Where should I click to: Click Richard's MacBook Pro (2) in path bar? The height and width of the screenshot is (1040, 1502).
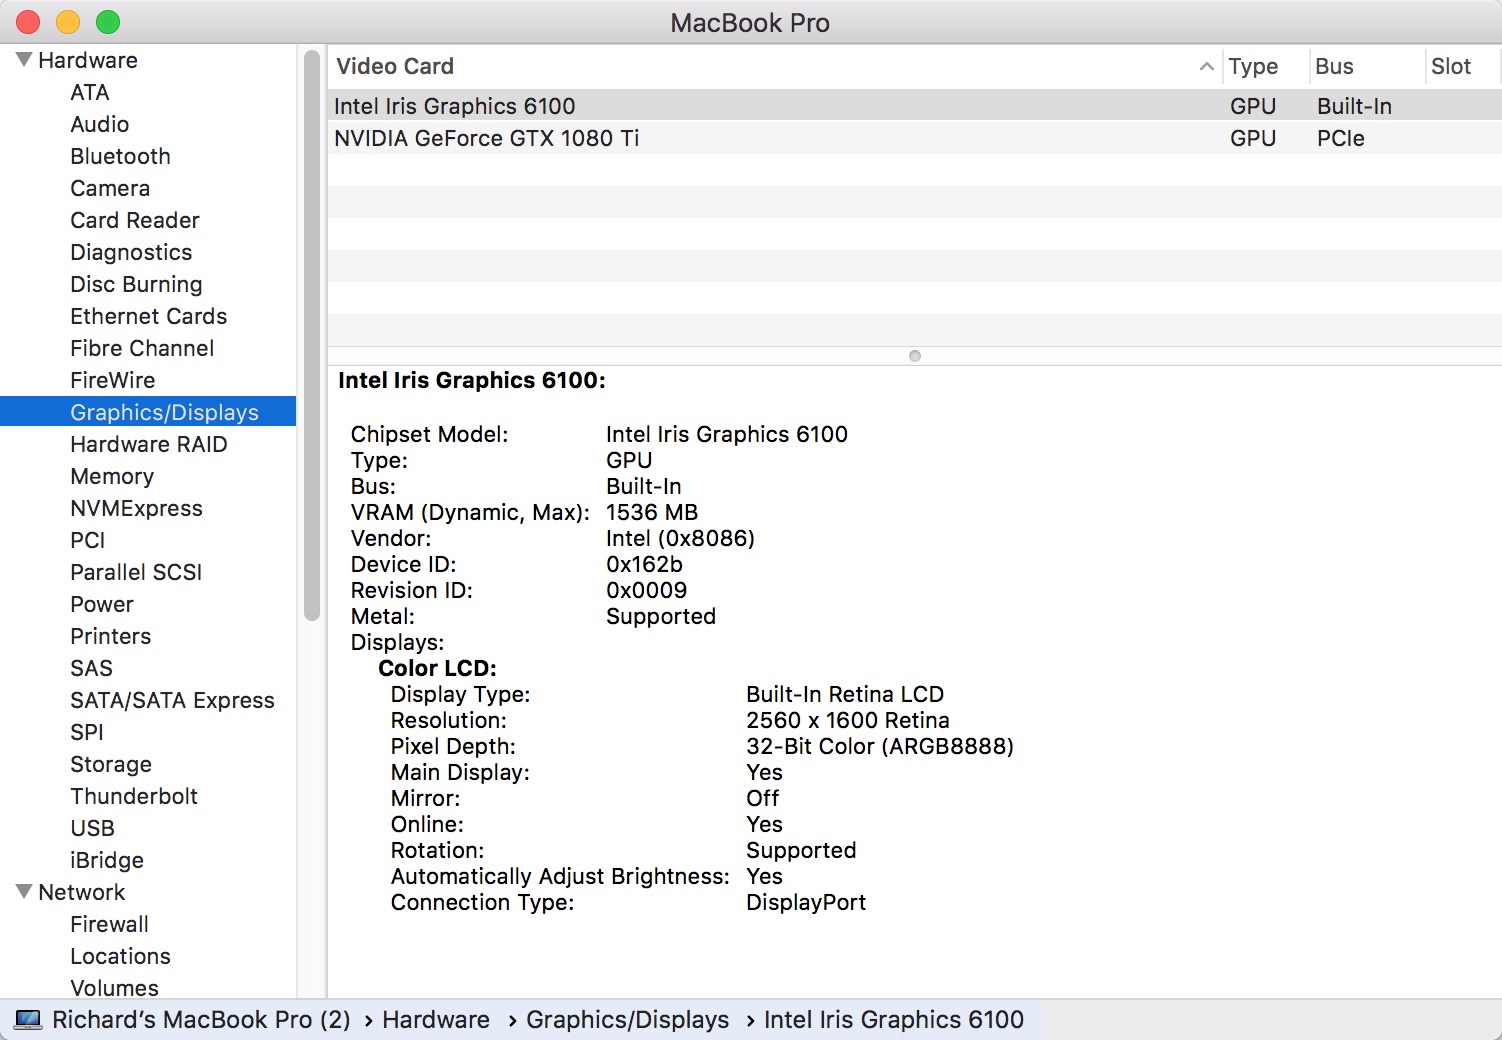click(201, 1020)
